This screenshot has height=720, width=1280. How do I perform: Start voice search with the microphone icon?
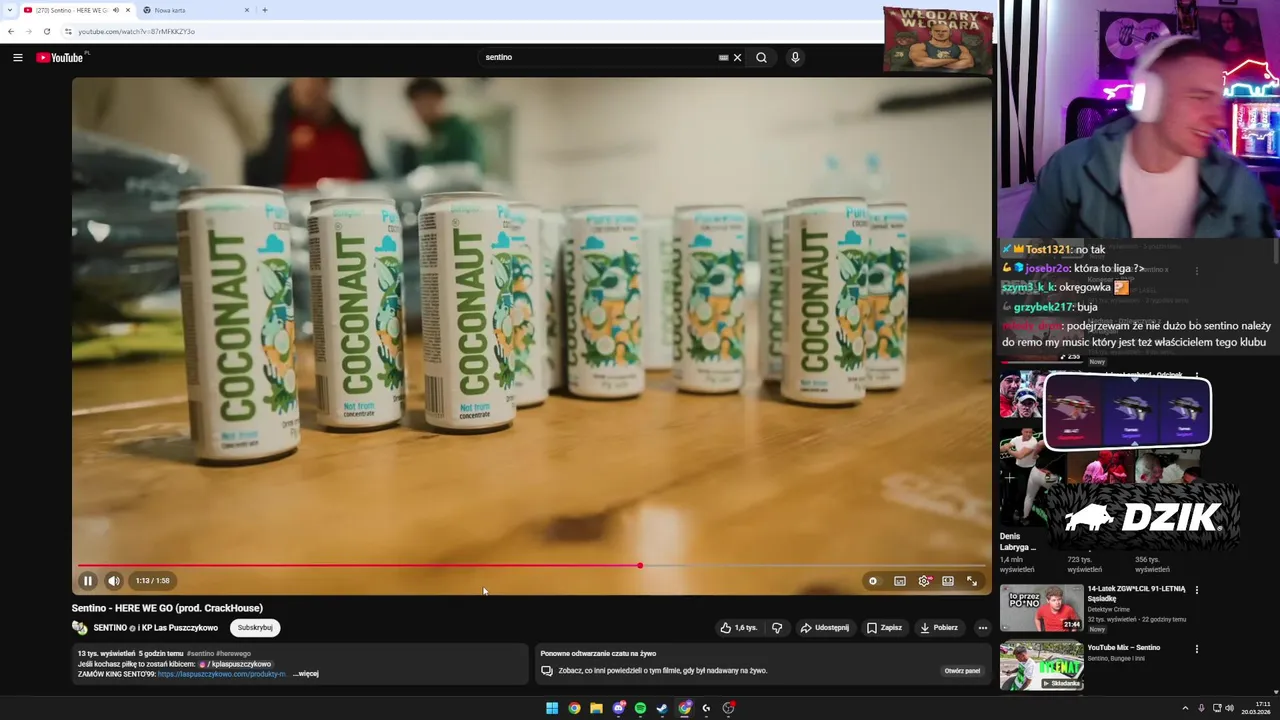coord(795,57)
